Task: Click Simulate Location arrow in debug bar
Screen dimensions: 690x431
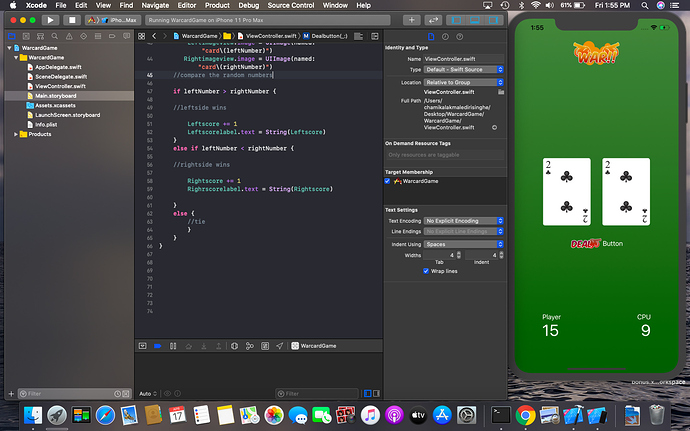Action: point(278,345)
